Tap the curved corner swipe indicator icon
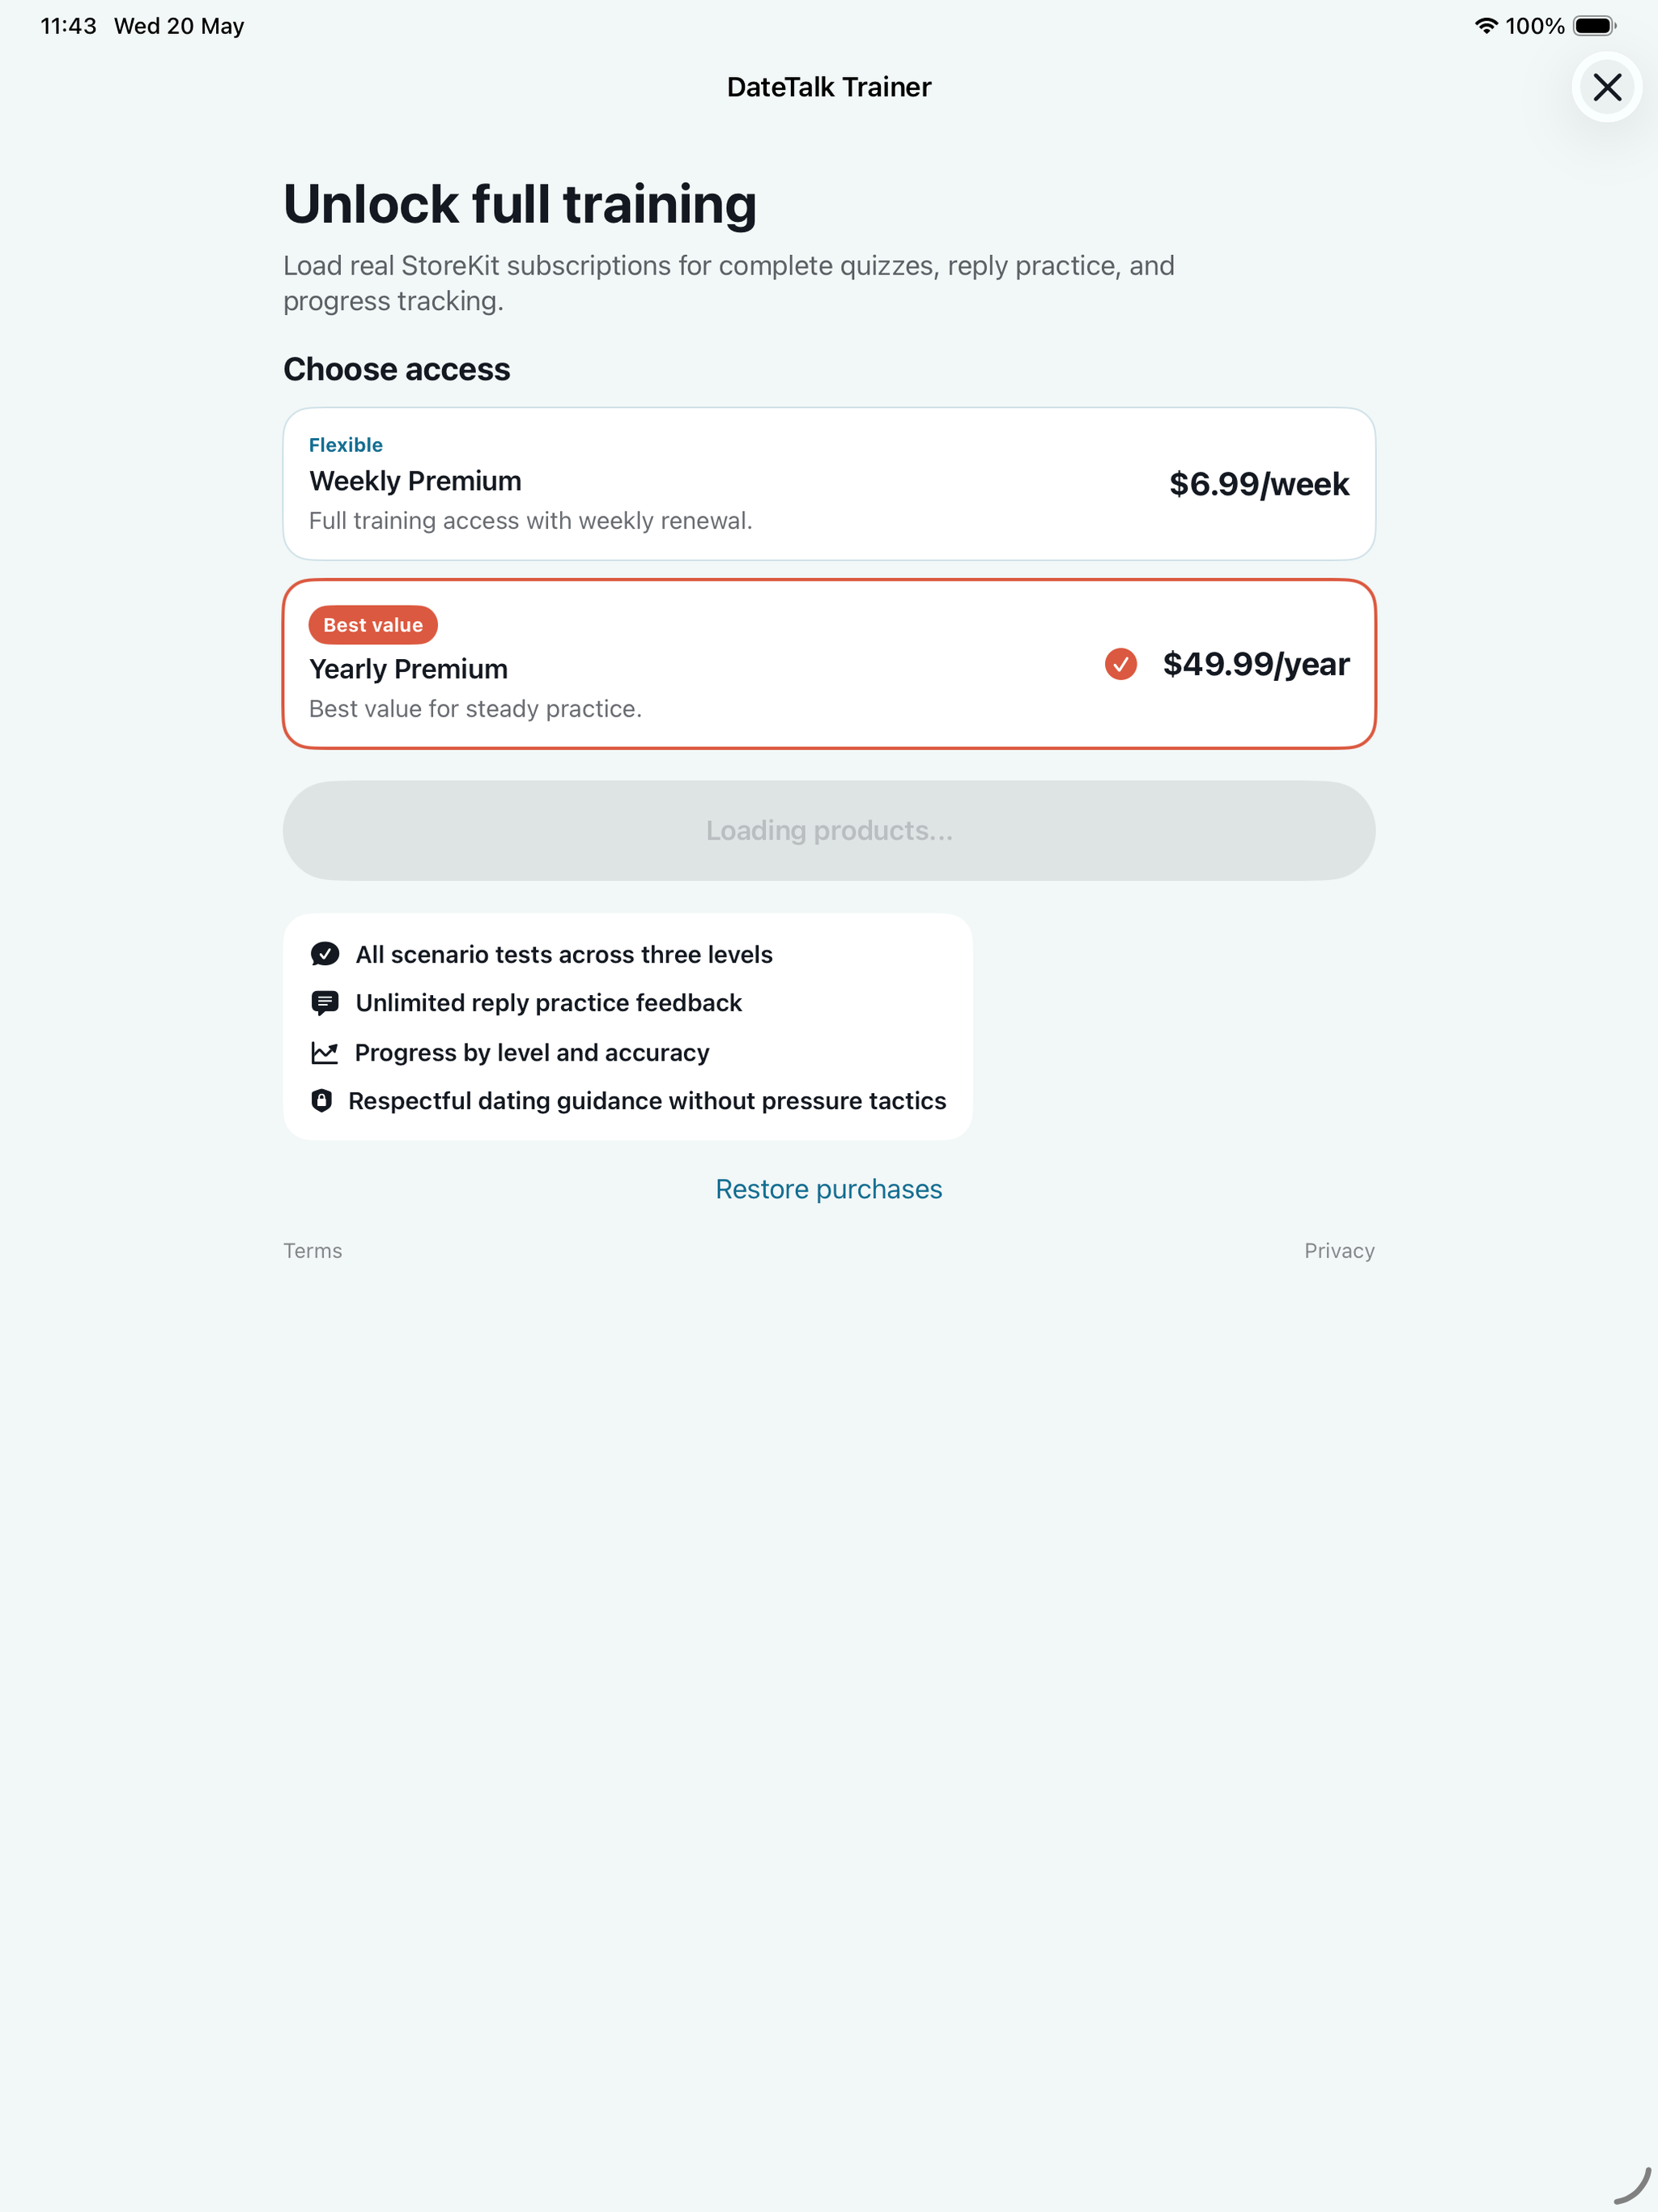The width and height of the screenshot is (1658, 2212). [x=1632, y=2186]
